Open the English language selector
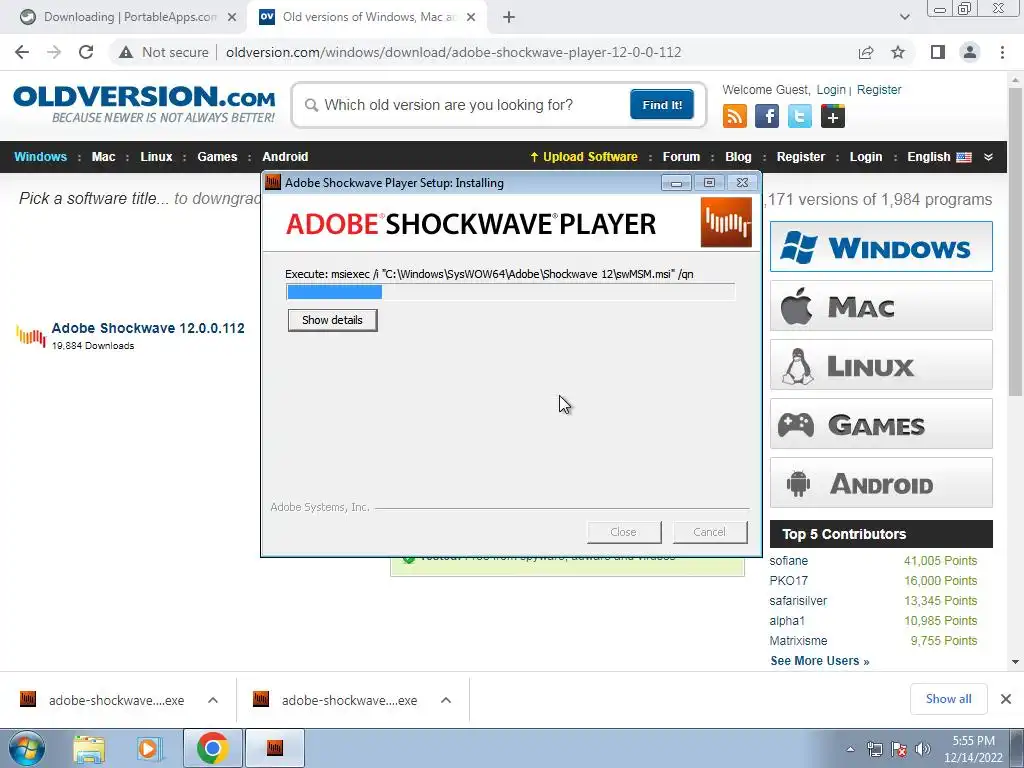 pyautogui.click(x=939, y=157)
